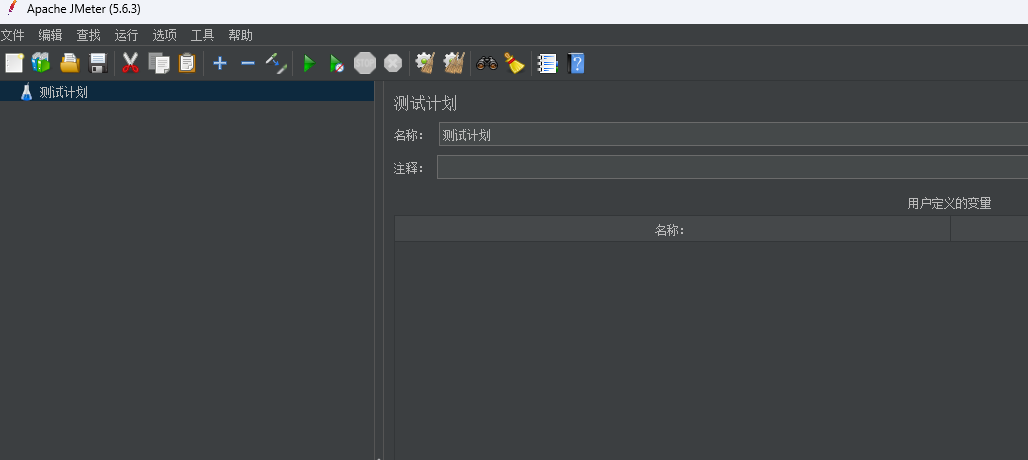
Task: Open the 运行 menu
Action: 127,35
